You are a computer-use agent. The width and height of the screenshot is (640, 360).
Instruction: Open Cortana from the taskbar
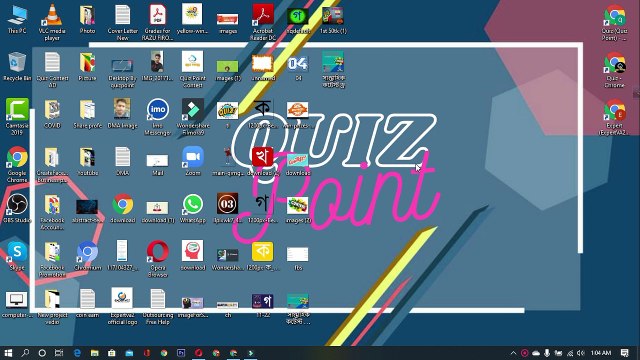click(42, 353)
